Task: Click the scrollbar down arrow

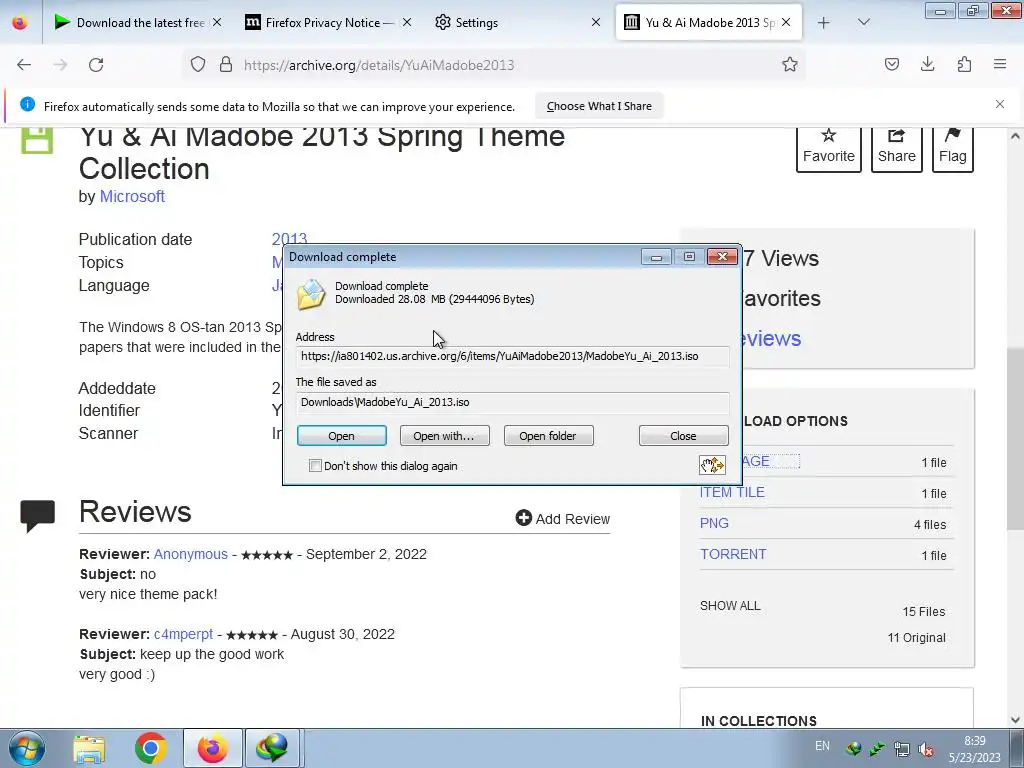Action: pyautogui.click(x=1015, y=720)
